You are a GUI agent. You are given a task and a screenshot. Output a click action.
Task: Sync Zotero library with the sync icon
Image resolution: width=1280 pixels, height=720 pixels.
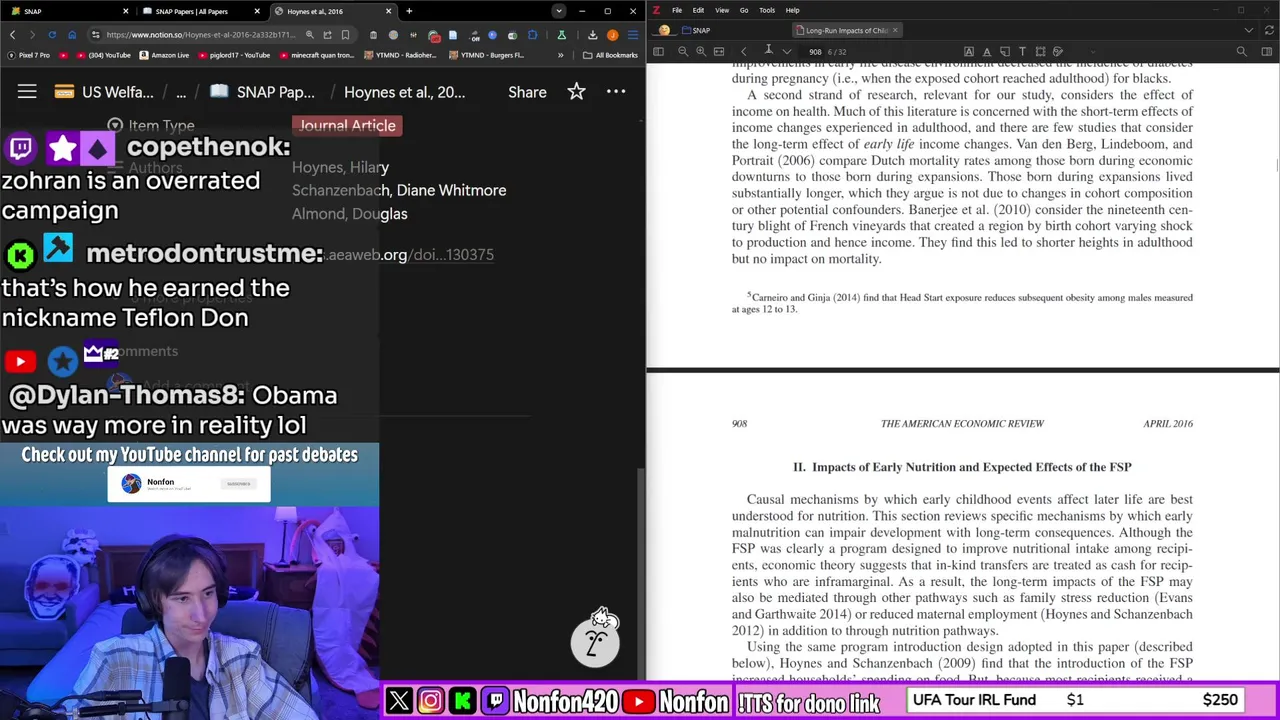click(x=1268, y=30)
